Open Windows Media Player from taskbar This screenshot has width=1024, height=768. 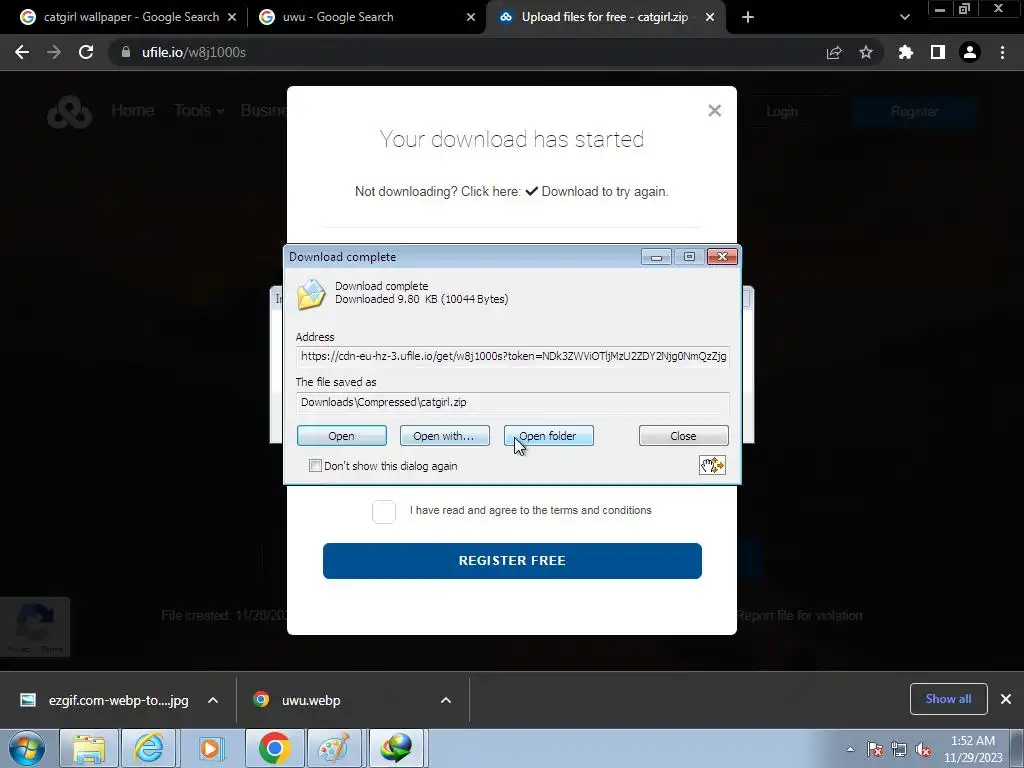tap(210, 748)
